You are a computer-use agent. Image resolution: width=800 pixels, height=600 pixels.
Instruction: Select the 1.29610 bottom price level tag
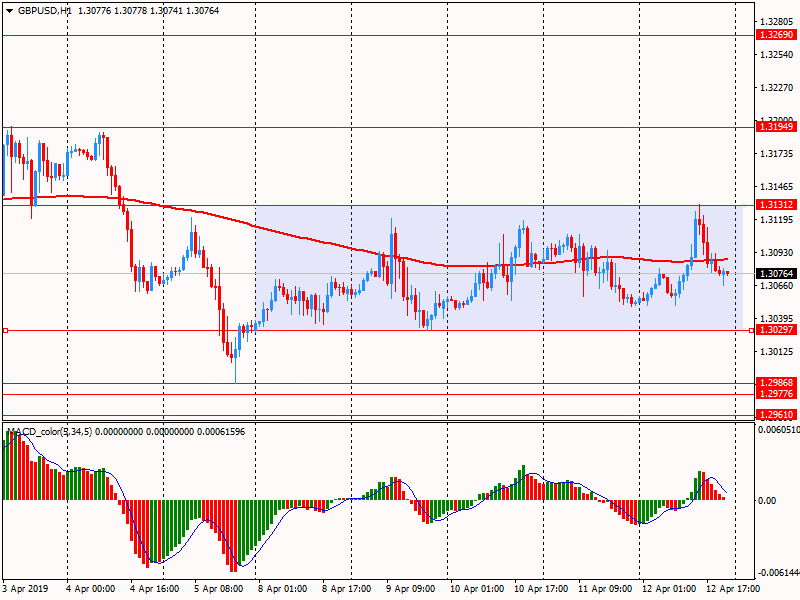tap(775, 414)
